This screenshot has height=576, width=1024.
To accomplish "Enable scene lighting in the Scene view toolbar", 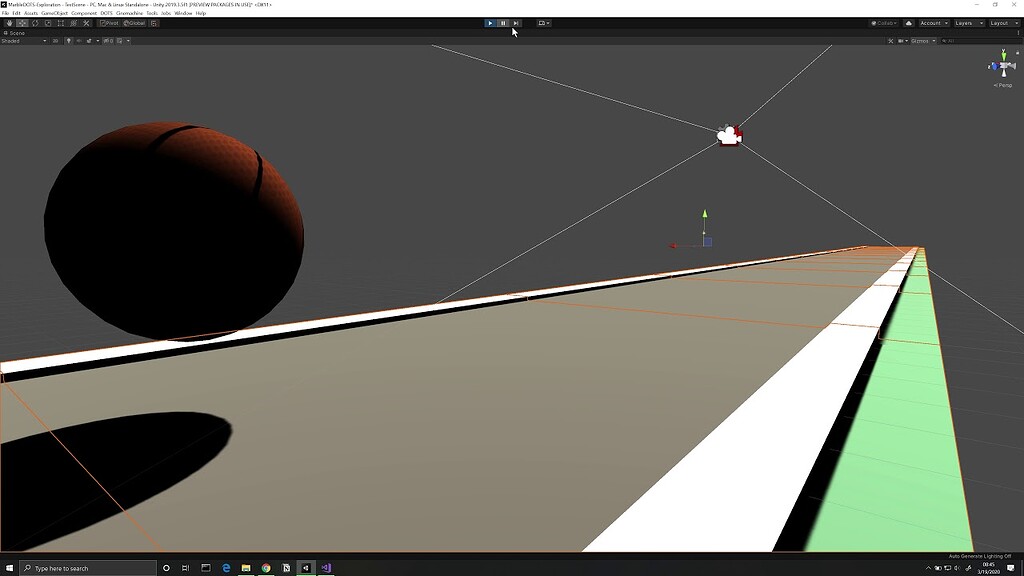I will coord(69,41).
